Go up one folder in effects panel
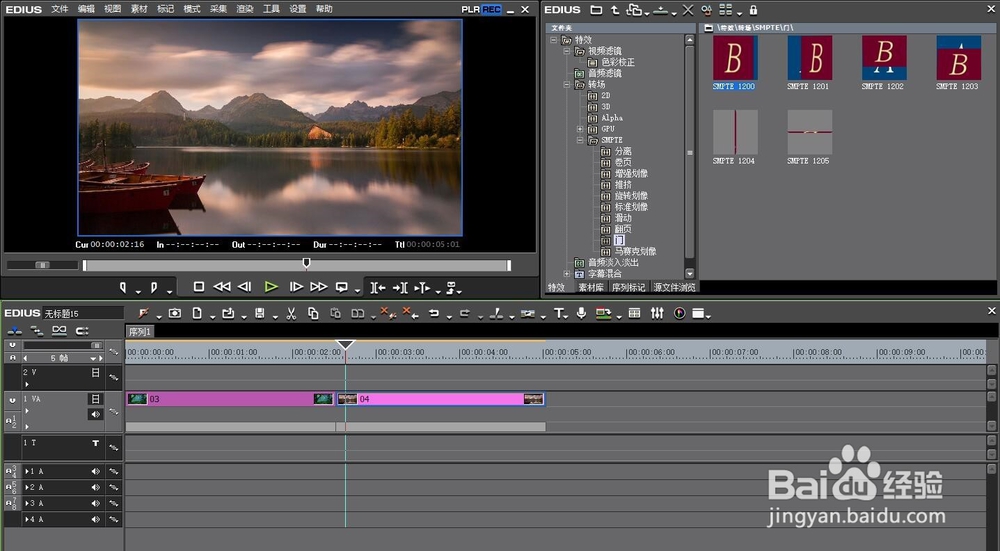The height and width of the screenshot is (551, 1000). (615, 10)
